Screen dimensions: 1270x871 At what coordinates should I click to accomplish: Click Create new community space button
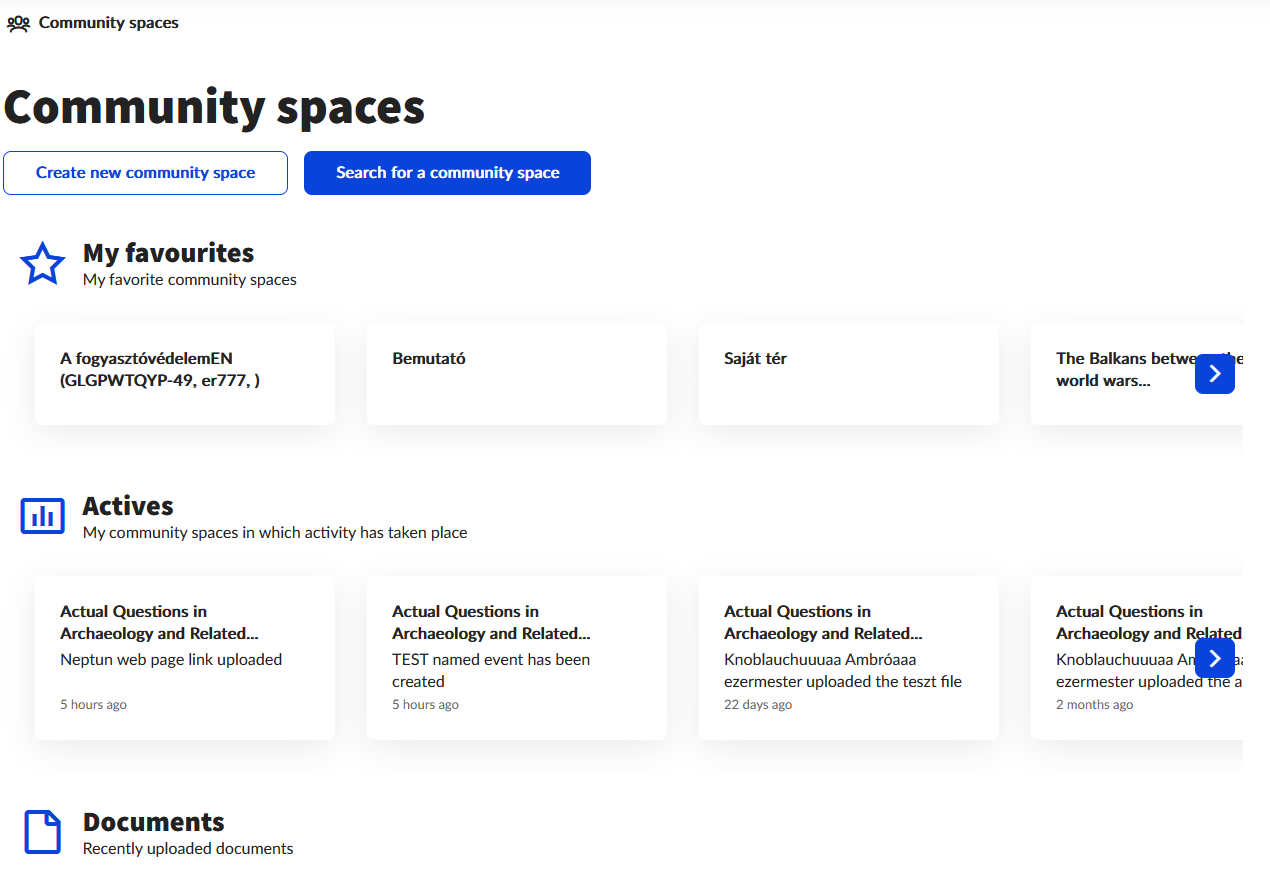click(145, 173)
